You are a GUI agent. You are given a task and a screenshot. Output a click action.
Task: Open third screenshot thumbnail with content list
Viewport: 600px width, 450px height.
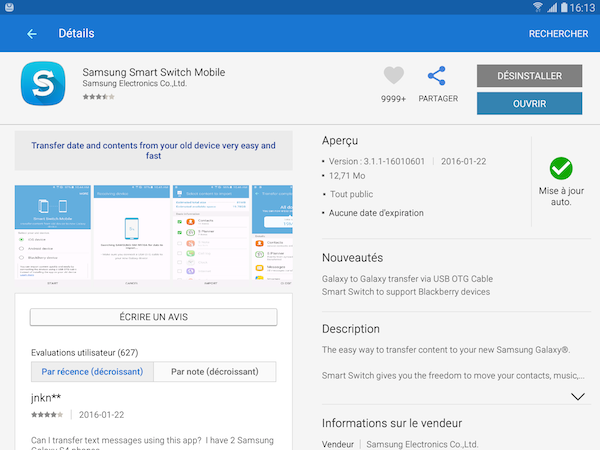211,235
